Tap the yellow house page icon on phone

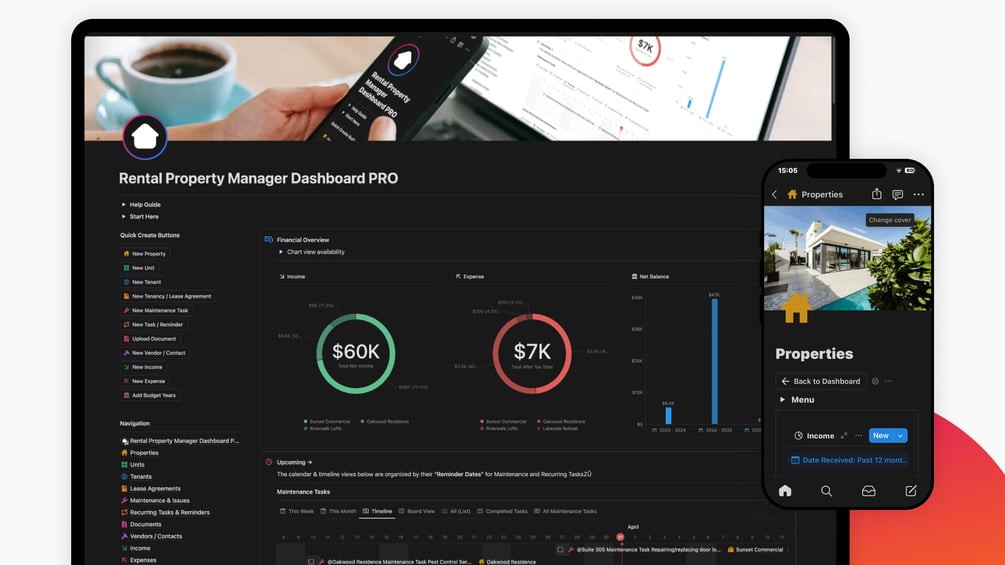click(x=796, y=307)
